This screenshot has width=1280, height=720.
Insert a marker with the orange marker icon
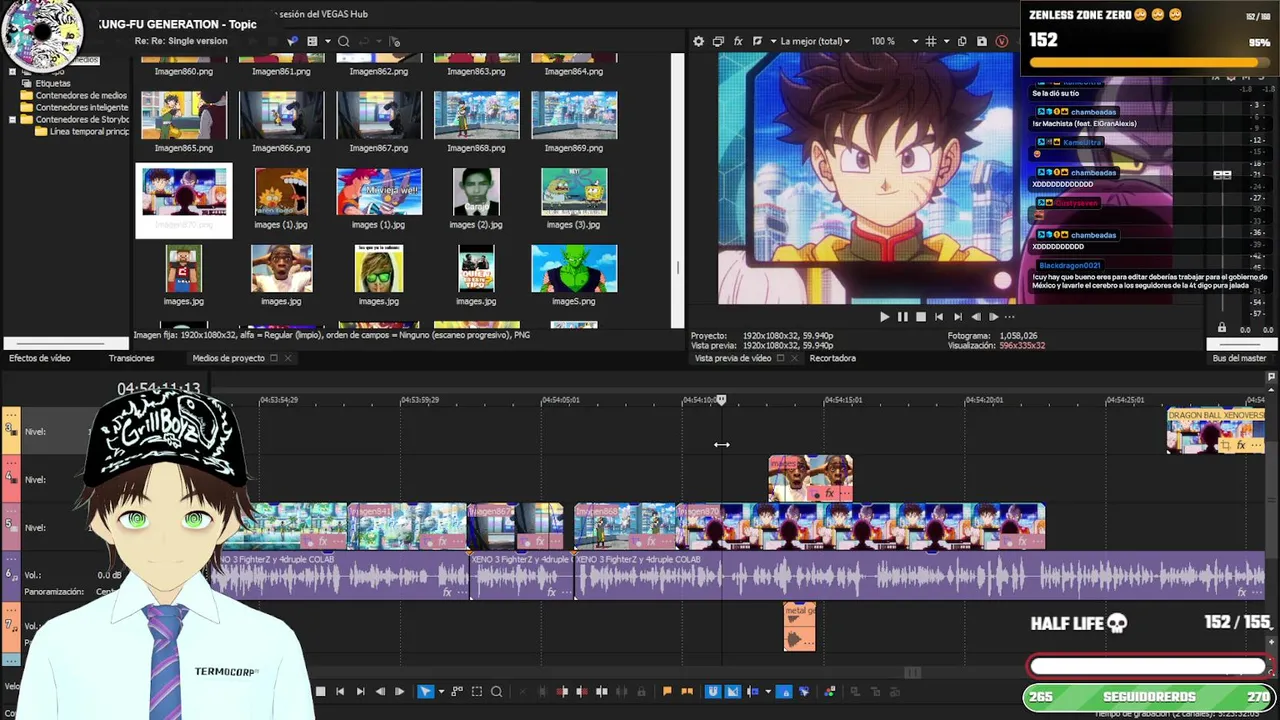[x=667, y=691]
